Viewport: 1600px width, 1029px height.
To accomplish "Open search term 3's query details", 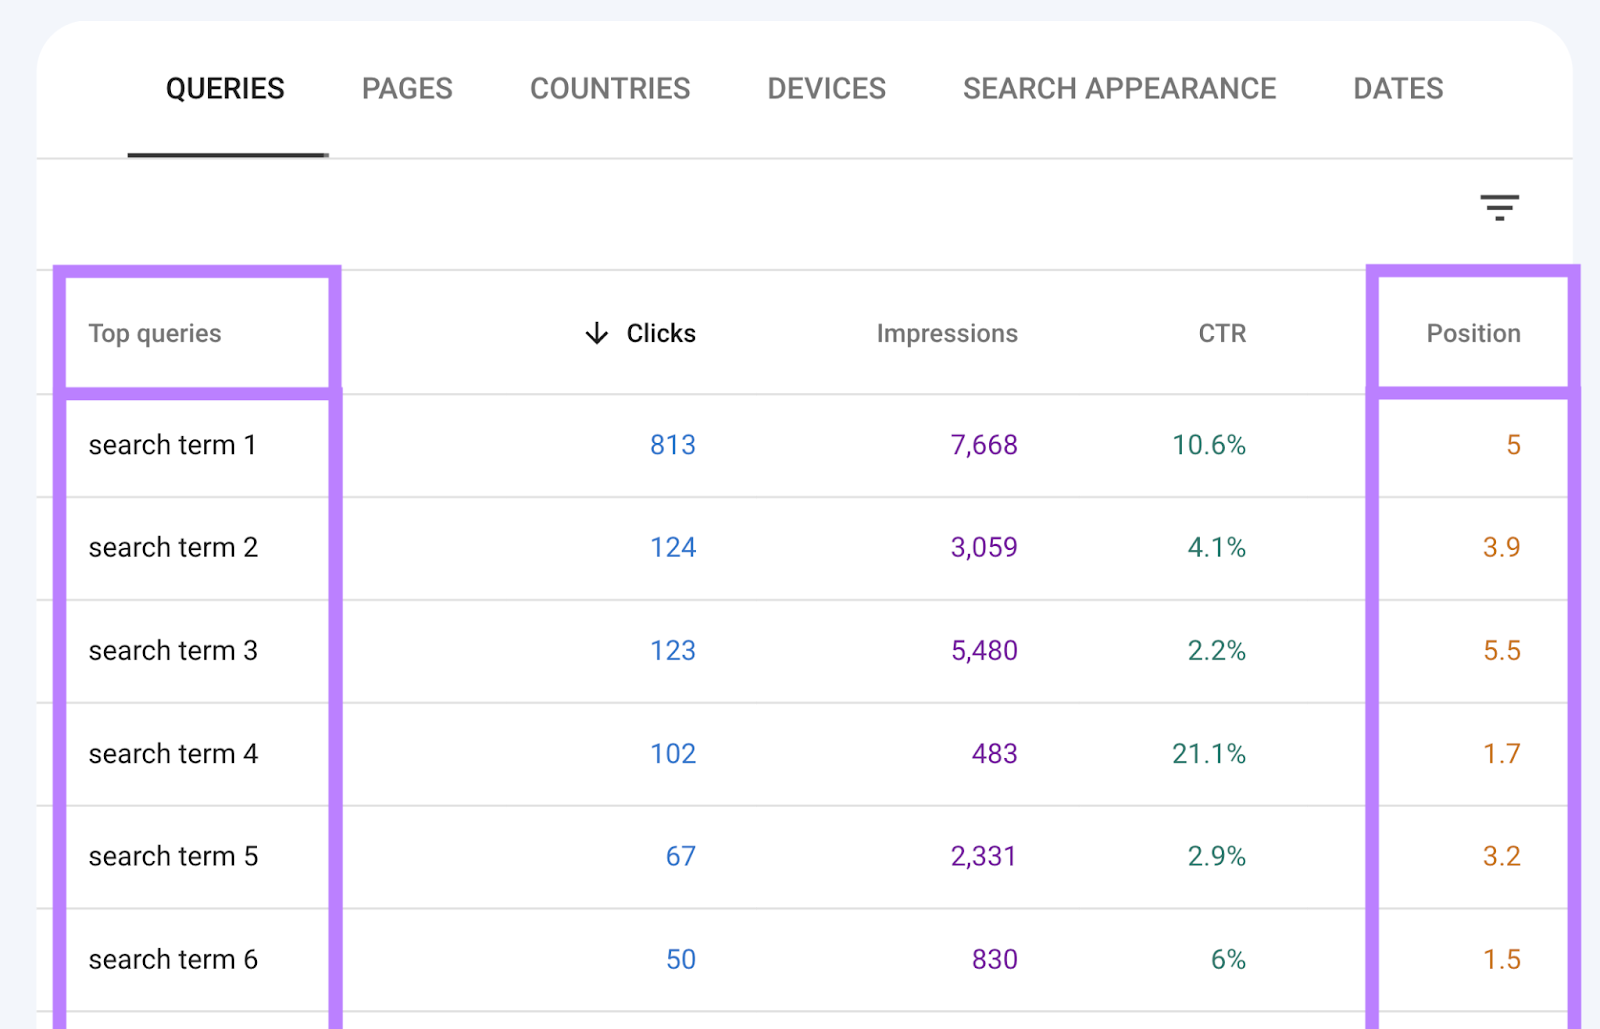I will [172, 651].
